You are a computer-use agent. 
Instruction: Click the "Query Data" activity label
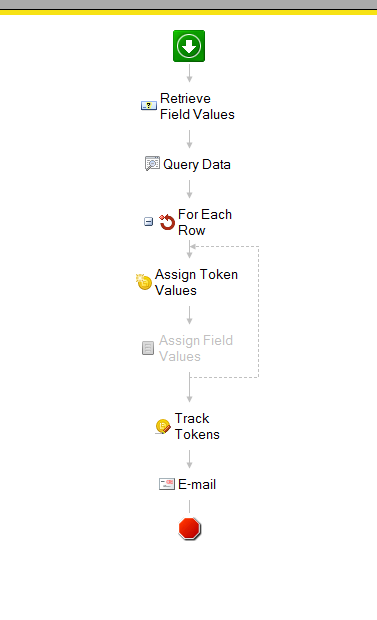coord(197,164)
